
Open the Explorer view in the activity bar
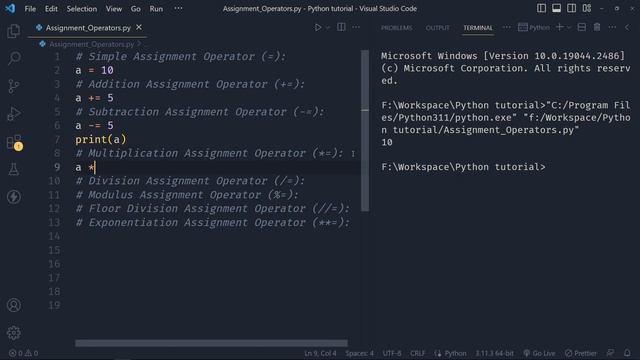click(13, 31)
